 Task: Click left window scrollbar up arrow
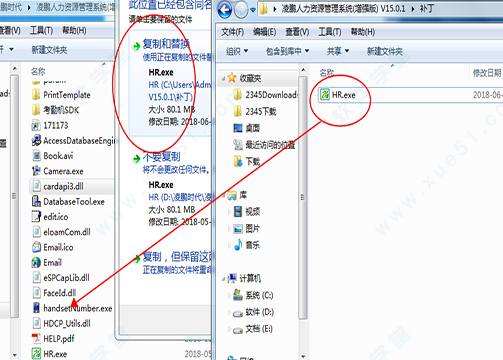click(15, 69)
